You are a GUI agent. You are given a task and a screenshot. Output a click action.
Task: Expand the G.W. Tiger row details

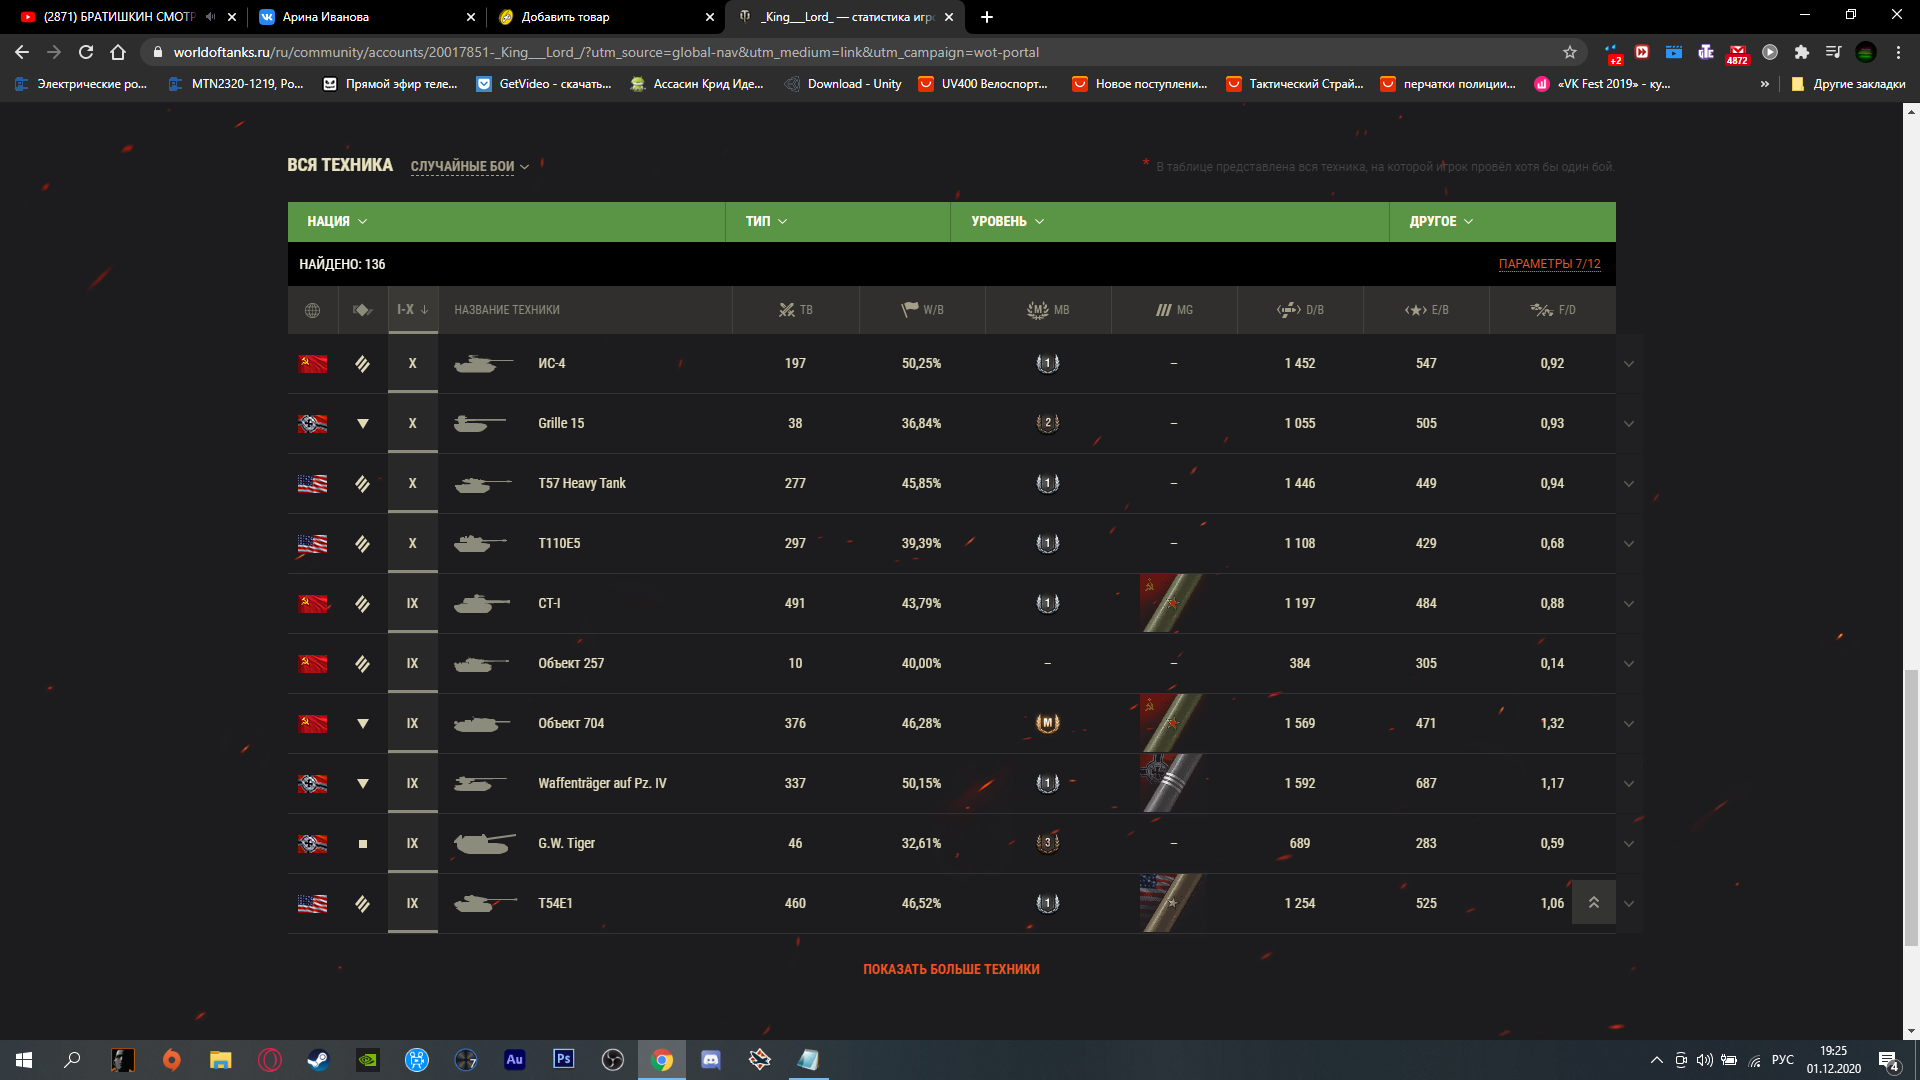pos(1629,844)
